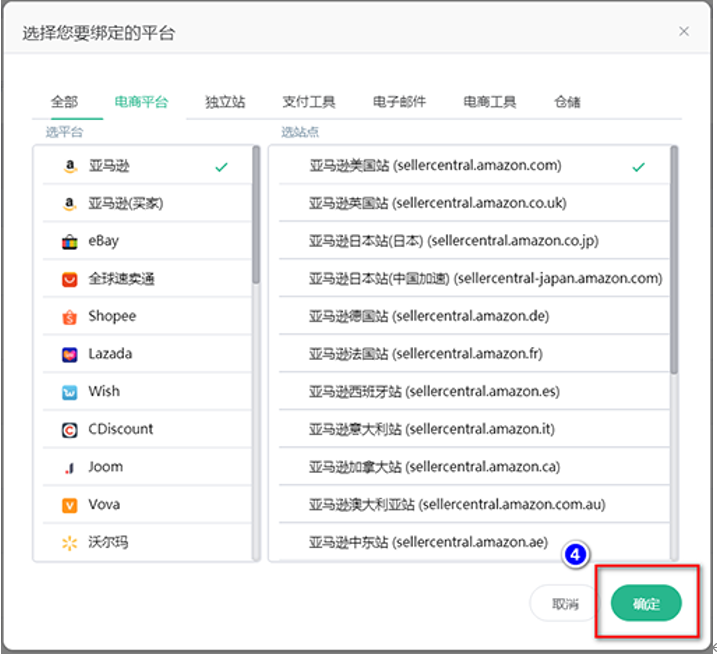Screen dimensions: 717x655
Task: Confirm selection with the green 确定 button
Action: coord(646,603)
